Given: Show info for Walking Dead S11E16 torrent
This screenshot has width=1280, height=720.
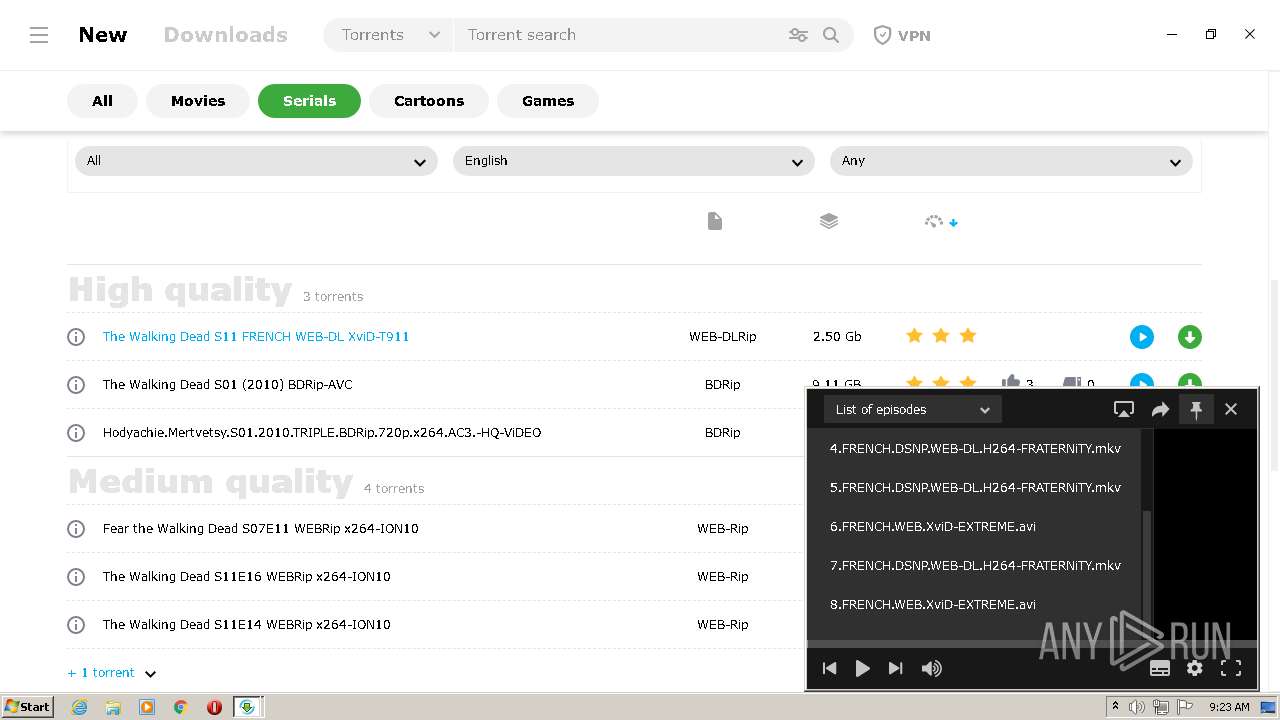Looking at the screenshot, I should [76, 577].
